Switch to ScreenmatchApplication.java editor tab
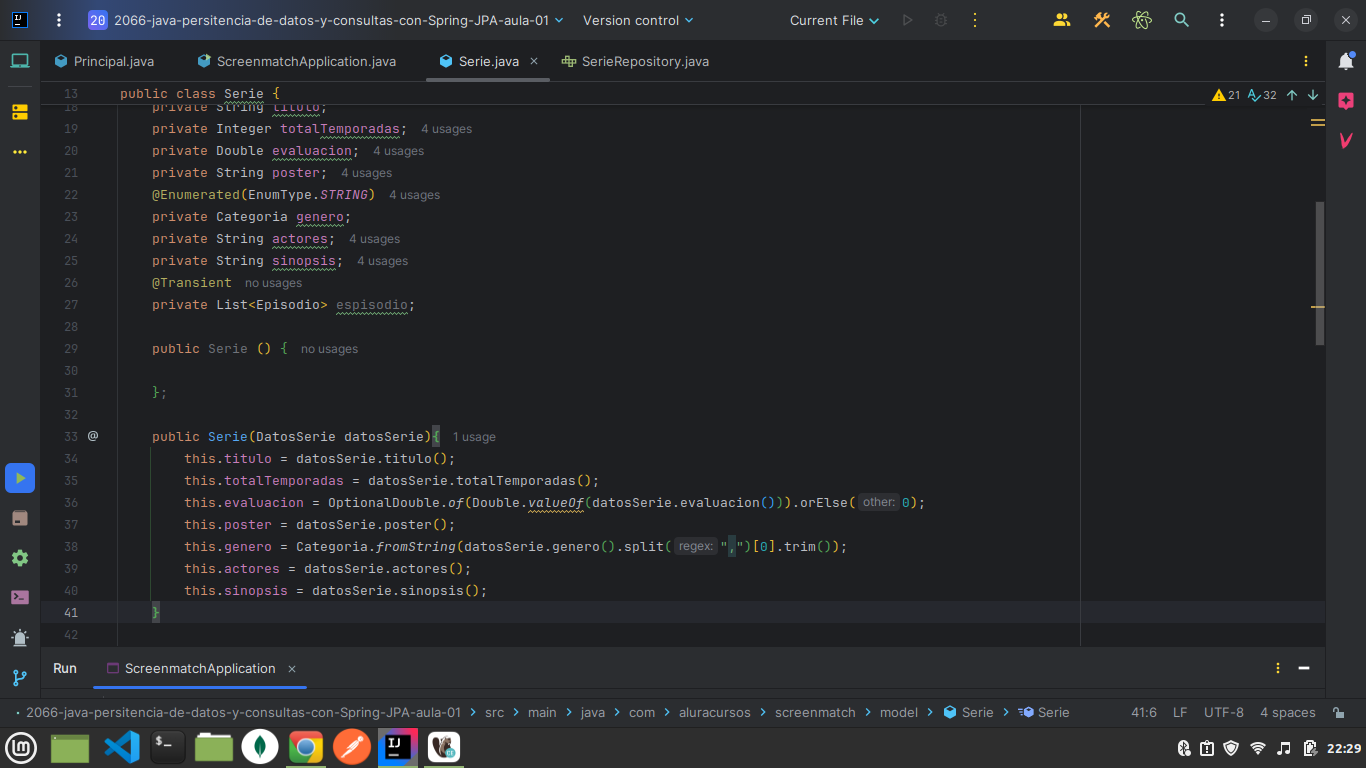The width and height of the screenshot is (1366, 768). point(297,61)
